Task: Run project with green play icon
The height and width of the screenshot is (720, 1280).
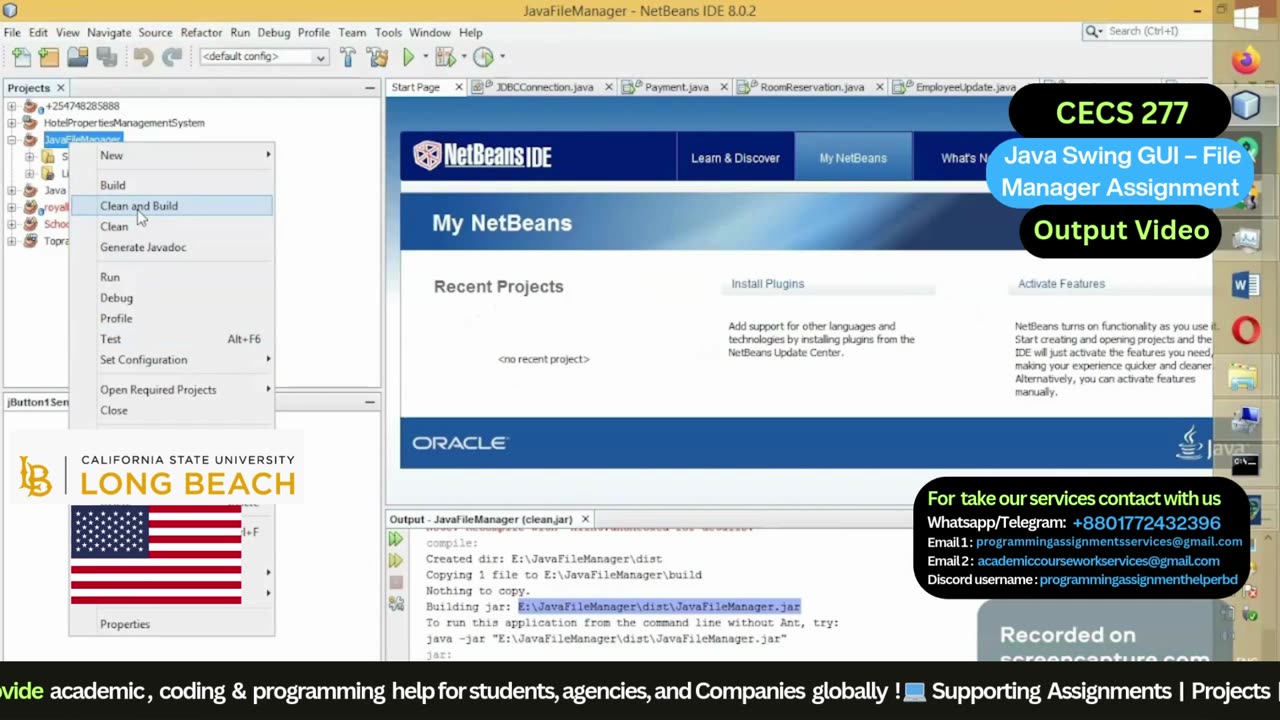Action: [x=408, y=57]
